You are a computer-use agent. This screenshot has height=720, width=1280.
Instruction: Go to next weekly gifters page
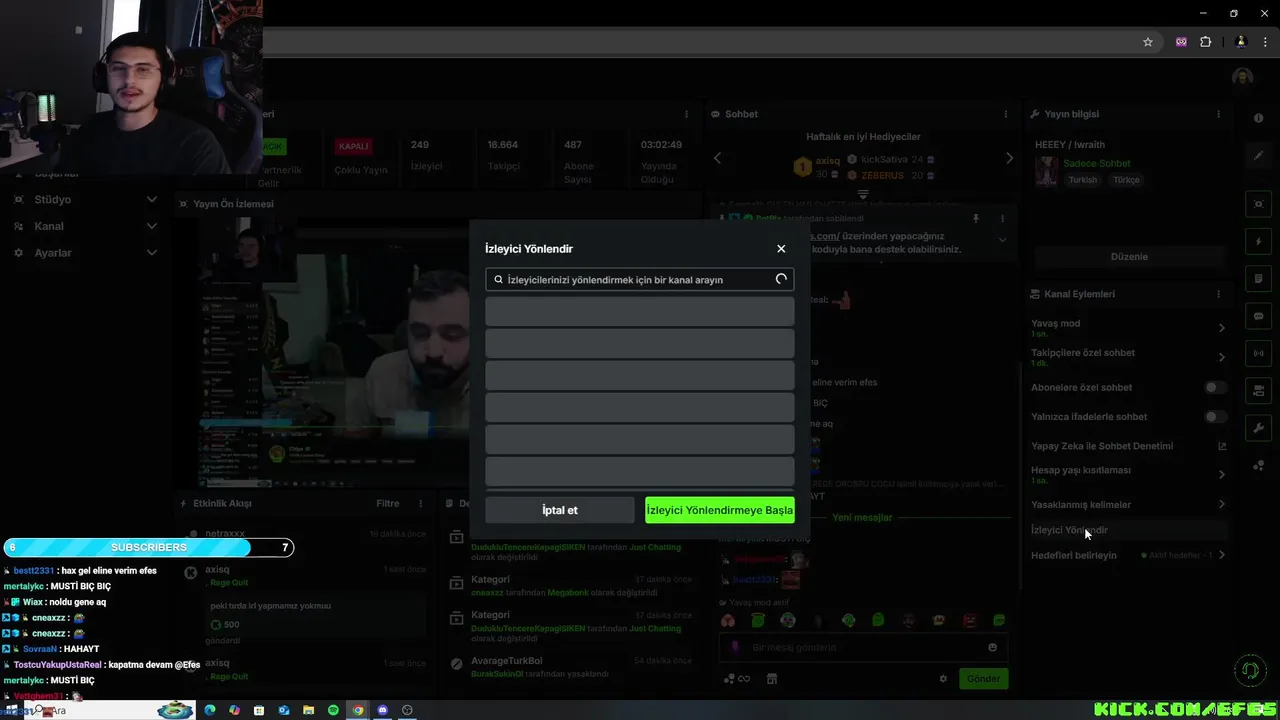coord(1009,158)
